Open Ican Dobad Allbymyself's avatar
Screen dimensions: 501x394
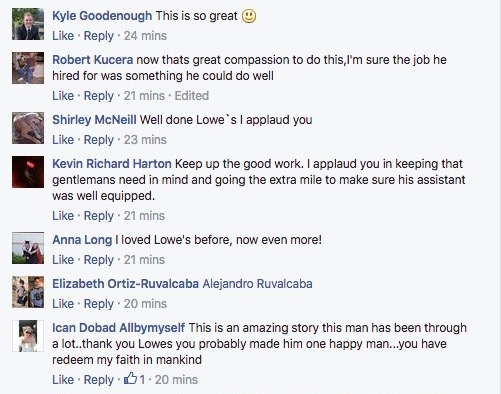(x=28, y=336)
